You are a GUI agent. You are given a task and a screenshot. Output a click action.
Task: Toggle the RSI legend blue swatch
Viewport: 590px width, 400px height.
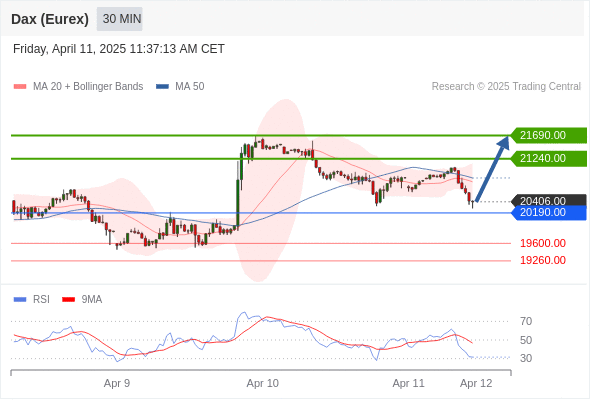(x=20, y=300)
